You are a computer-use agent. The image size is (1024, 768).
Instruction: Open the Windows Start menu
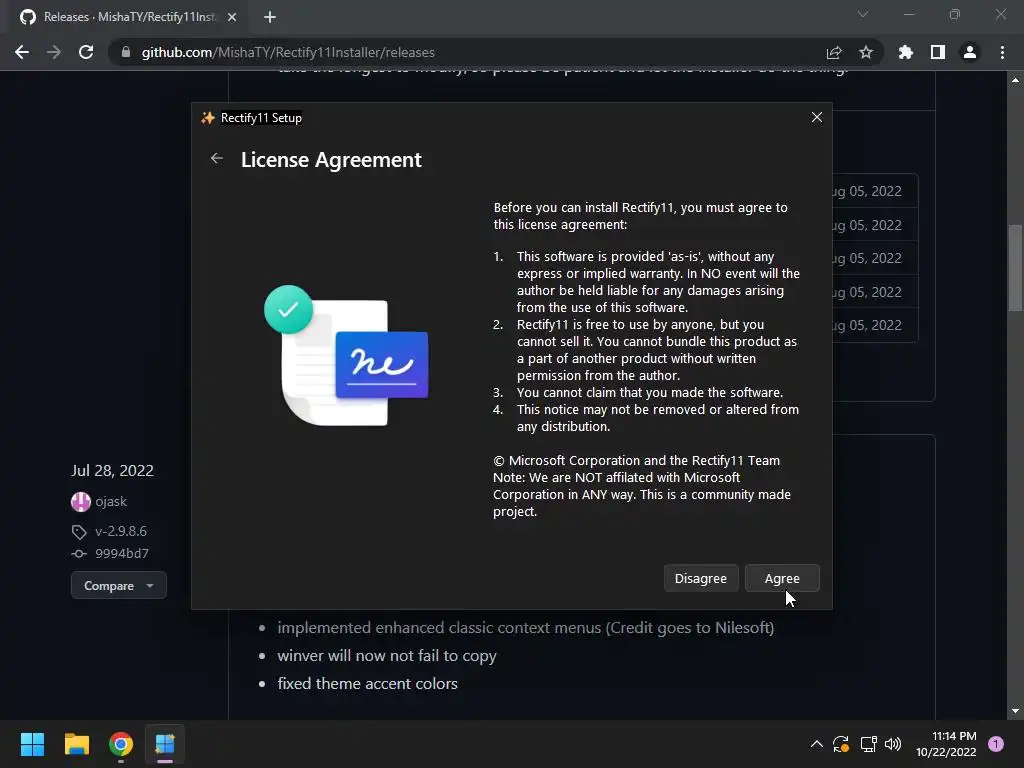point(32,744)
